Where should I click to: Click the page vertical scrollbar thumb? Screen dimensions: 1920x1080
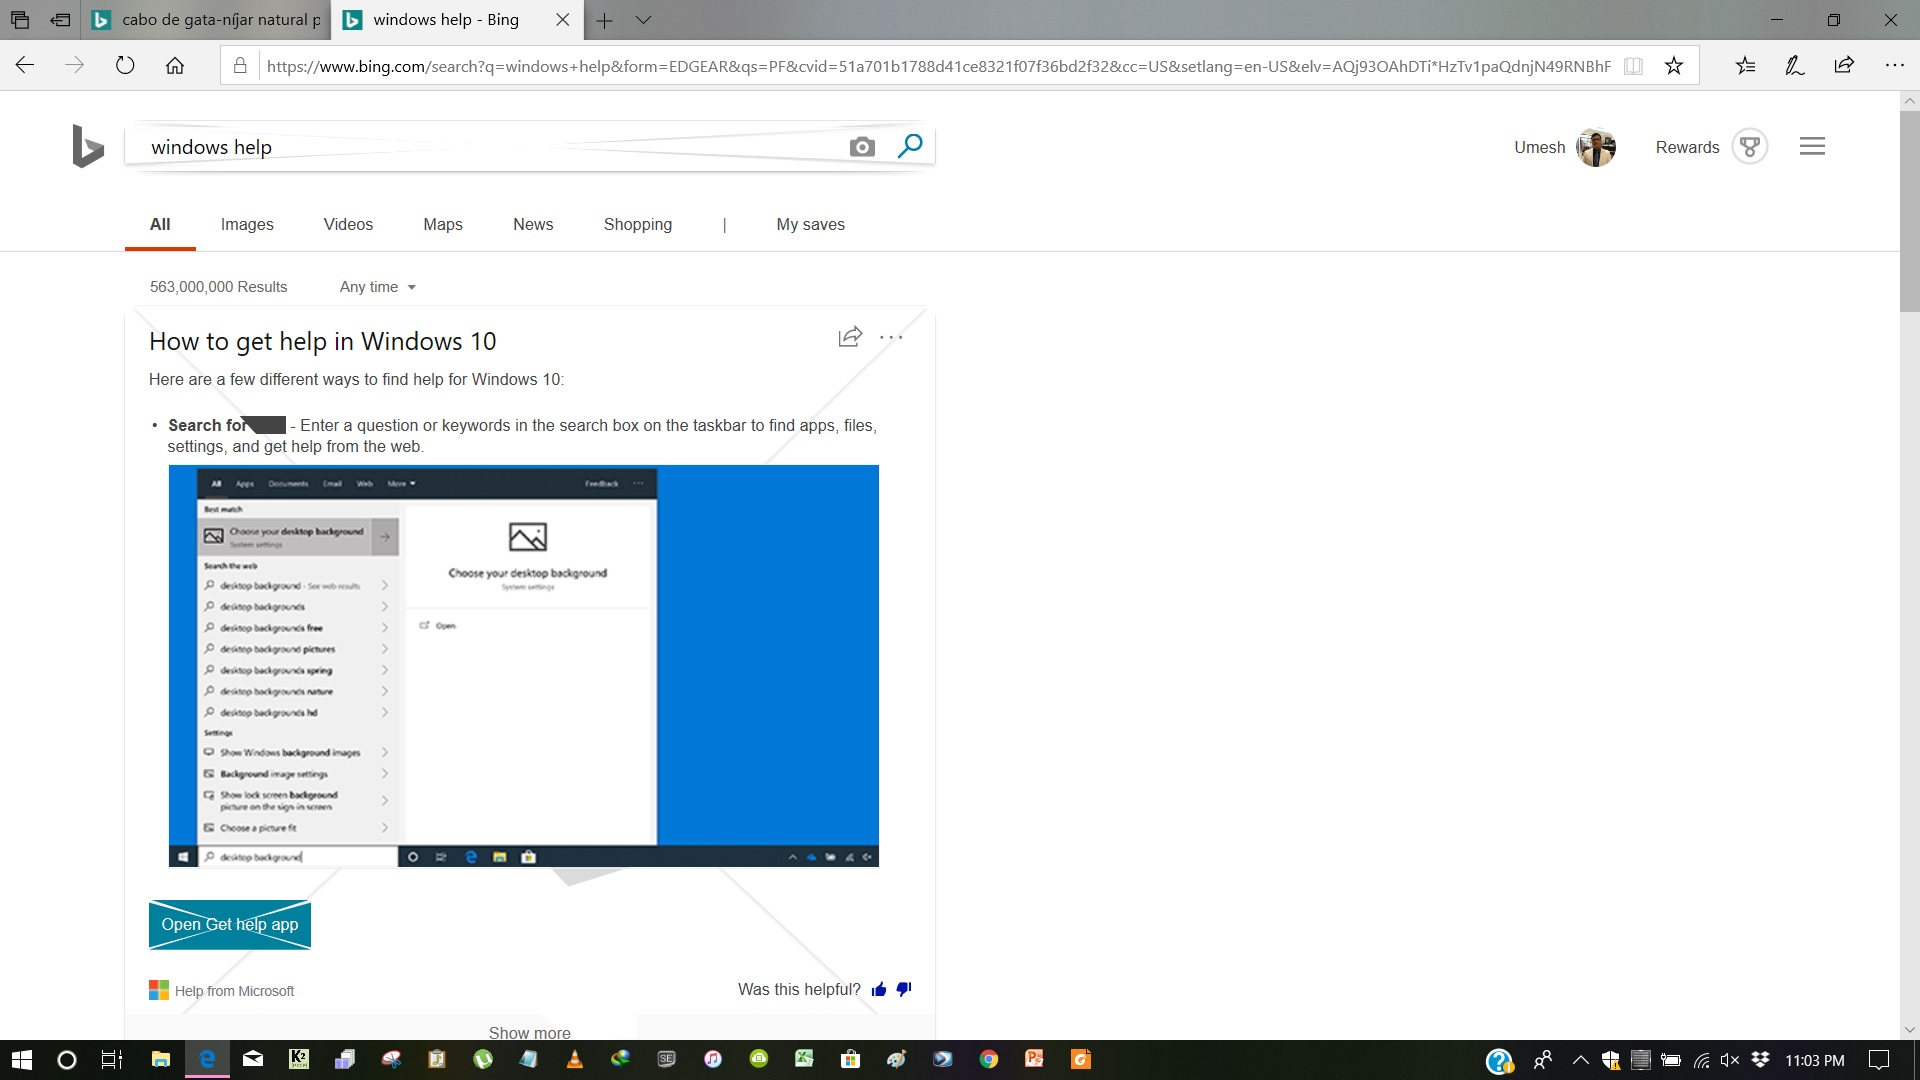(x=1910, y=212)
